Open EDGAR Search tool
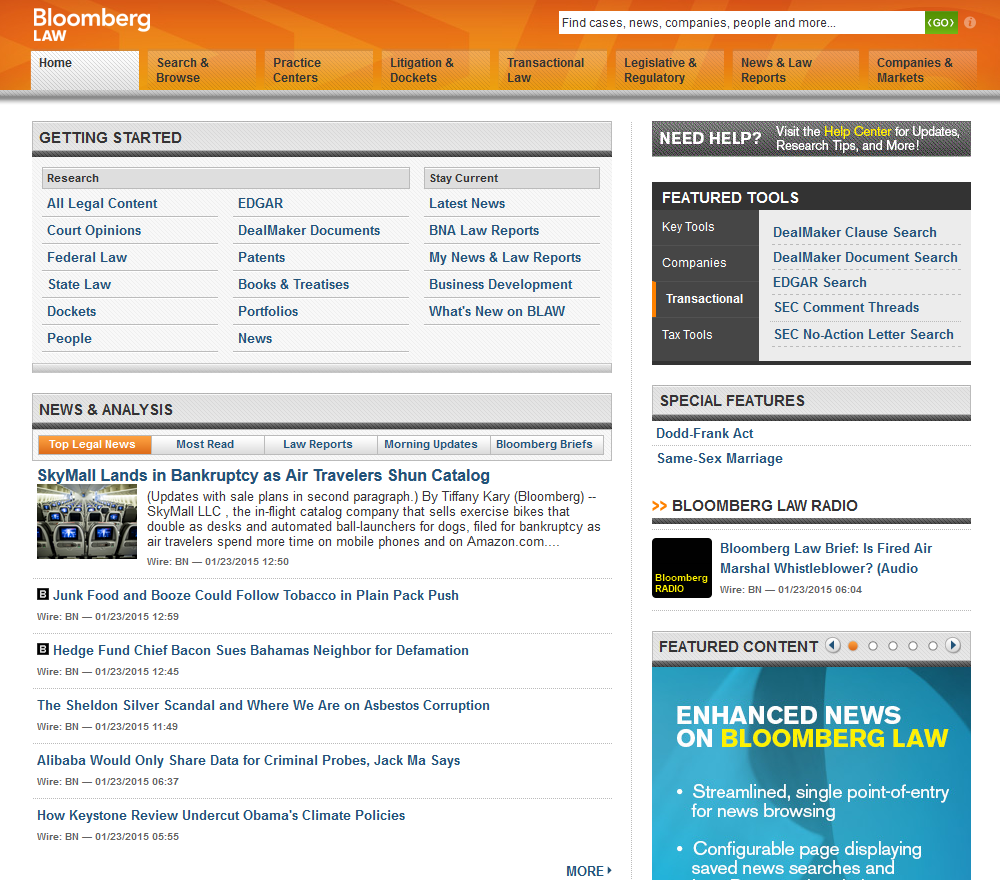 820,282
